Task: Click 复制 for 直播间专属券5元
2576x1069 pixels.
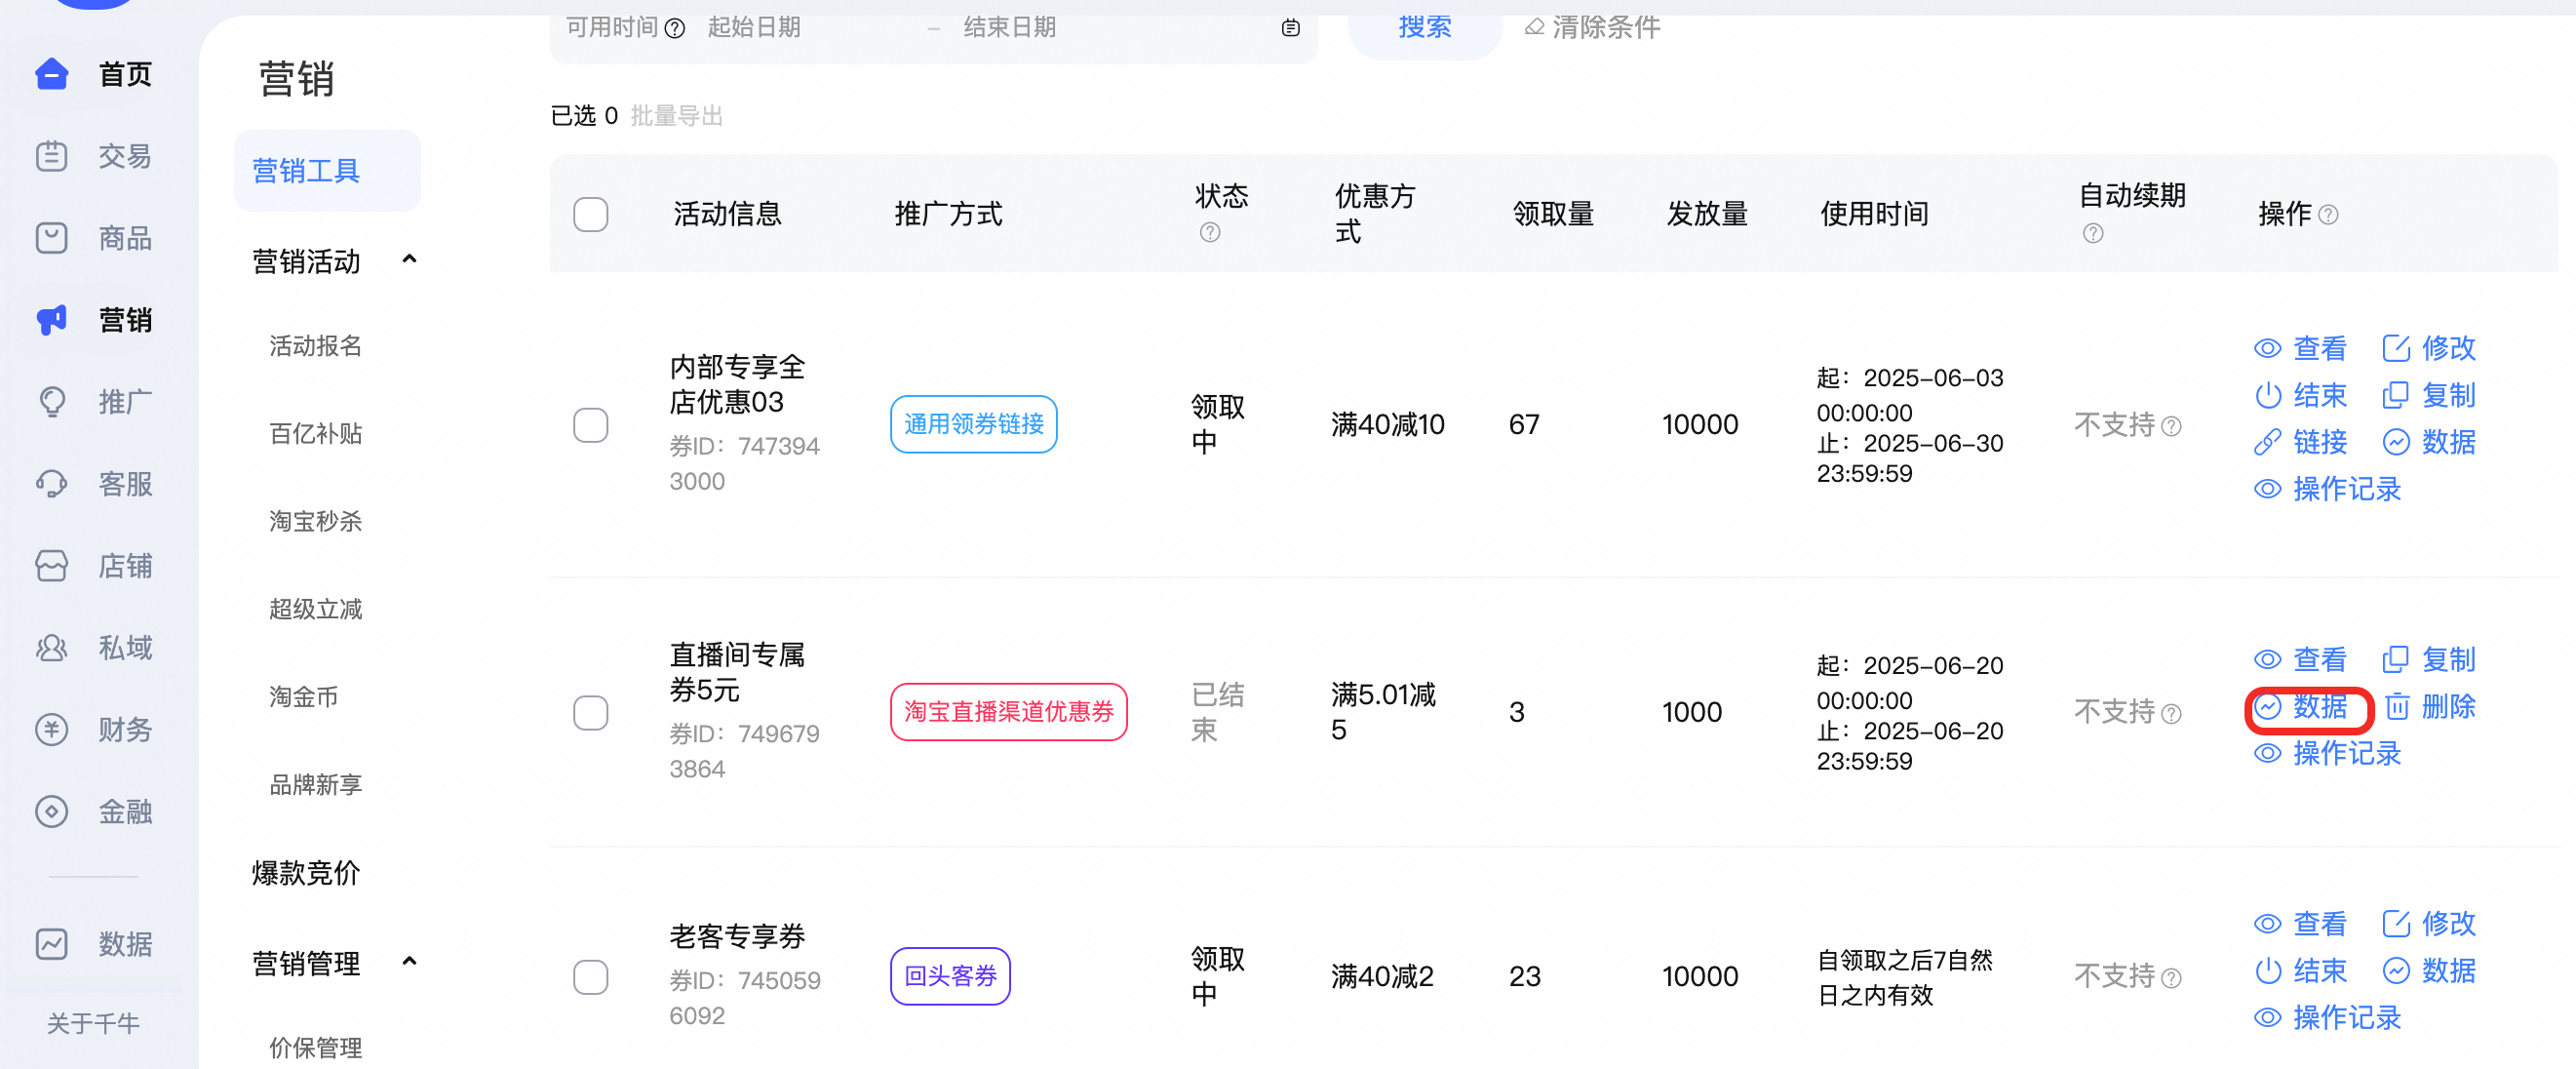Action: pyautogui.click(x=2429, y=660)
